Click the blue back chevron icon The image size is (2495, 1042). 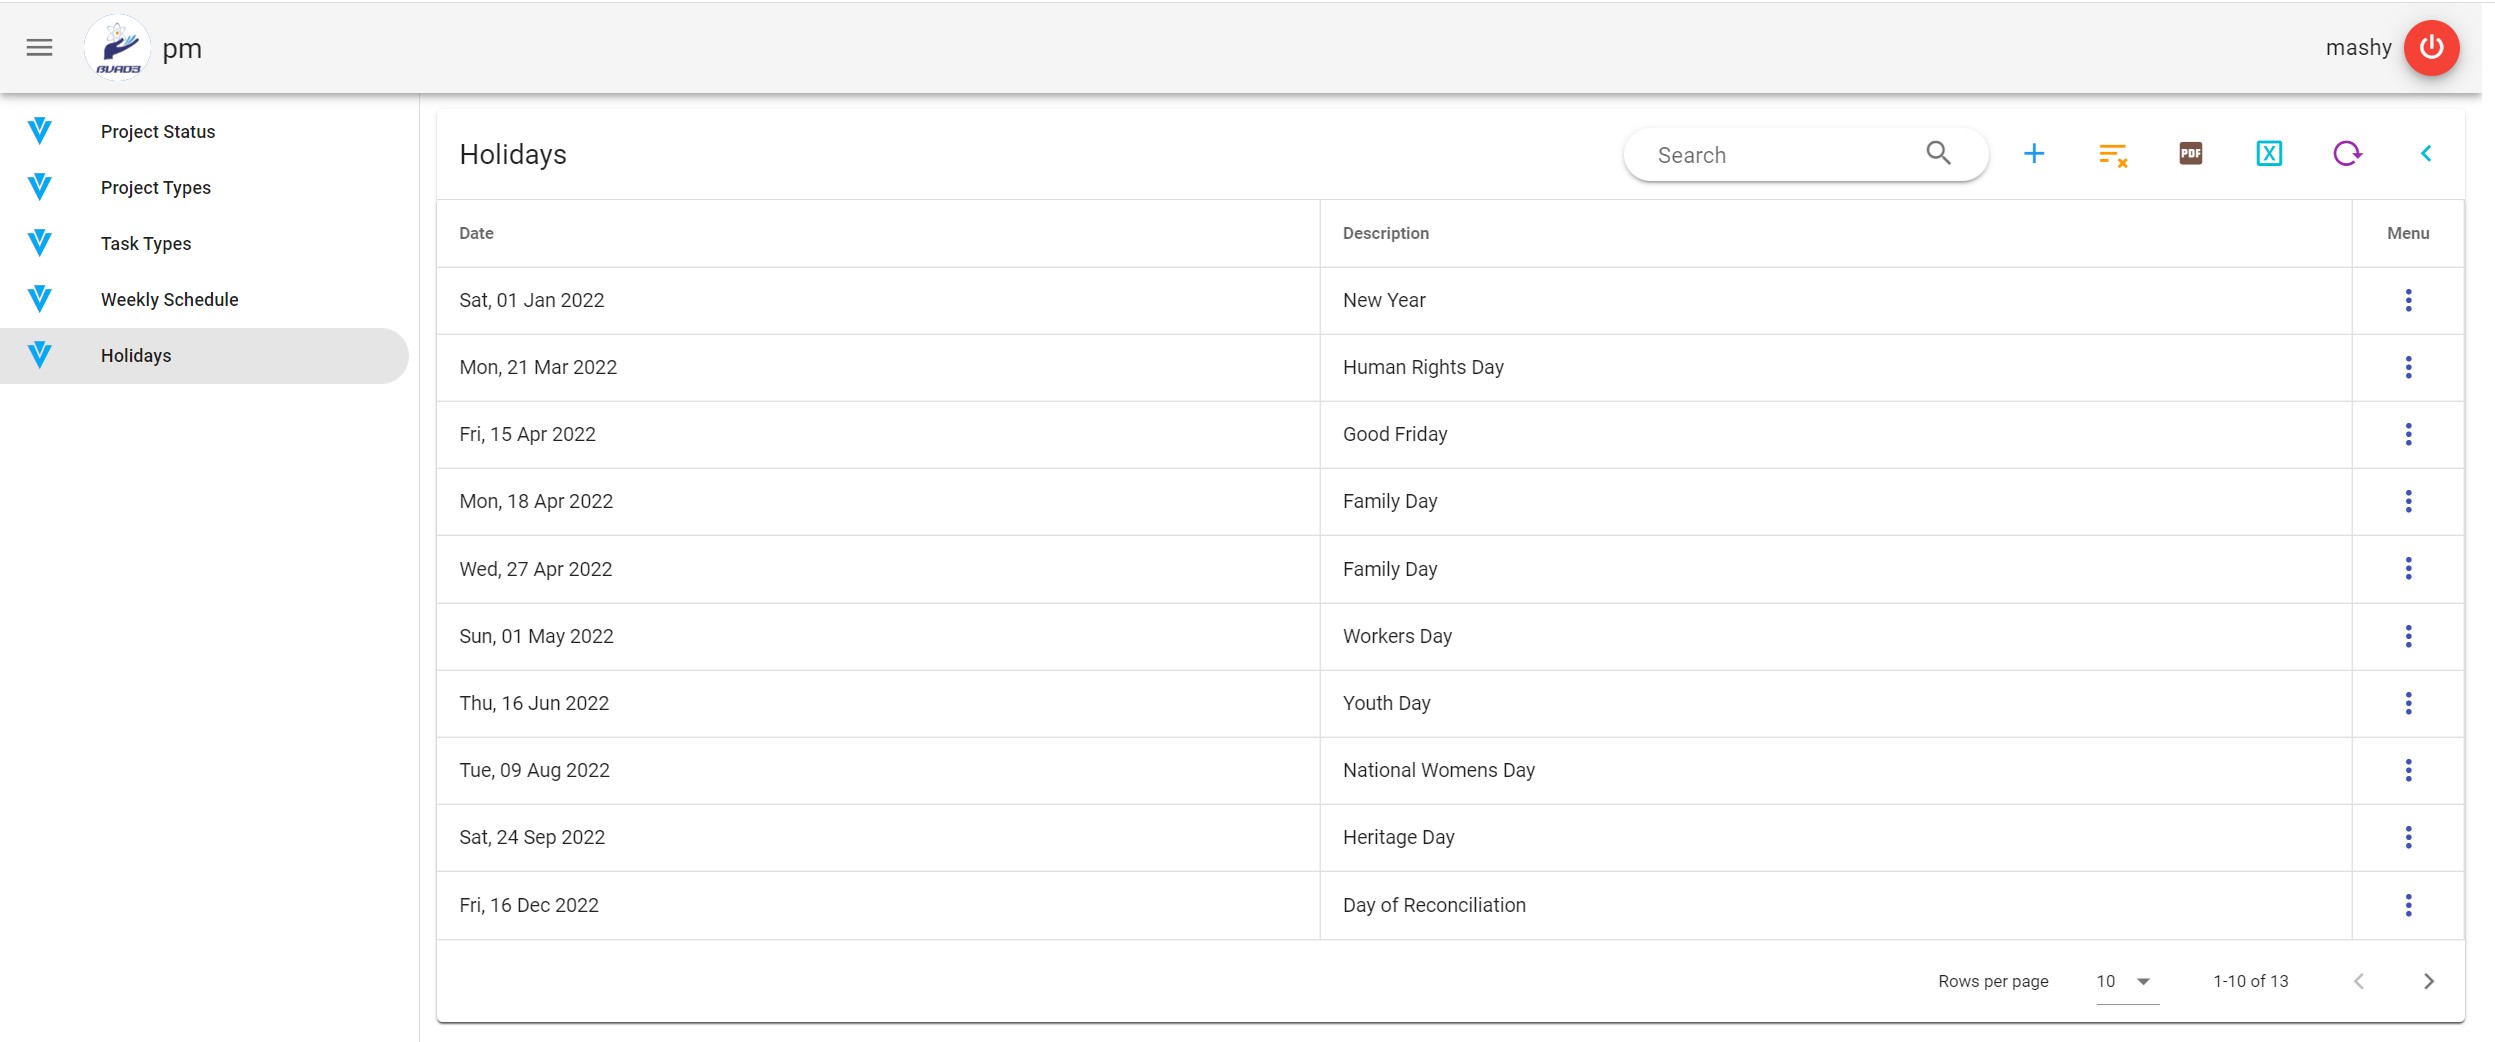[2426, 154]
